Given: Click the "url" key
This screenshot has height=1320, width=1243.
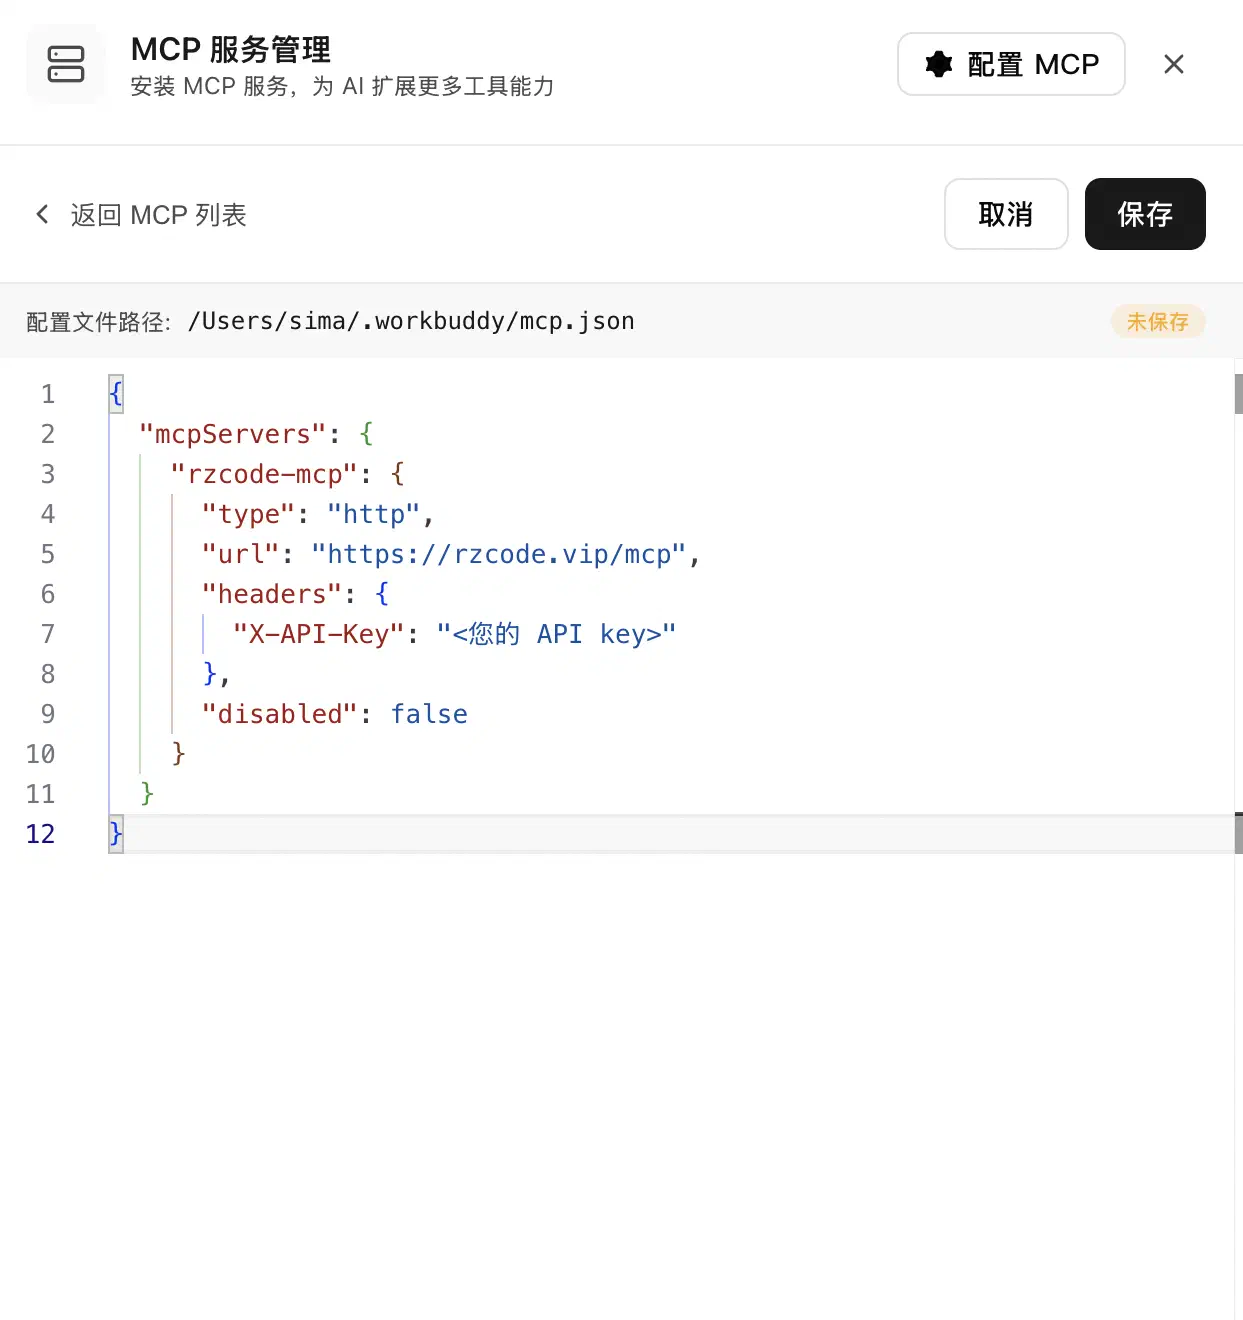Looking at the screenshot, I should (241, 554).
